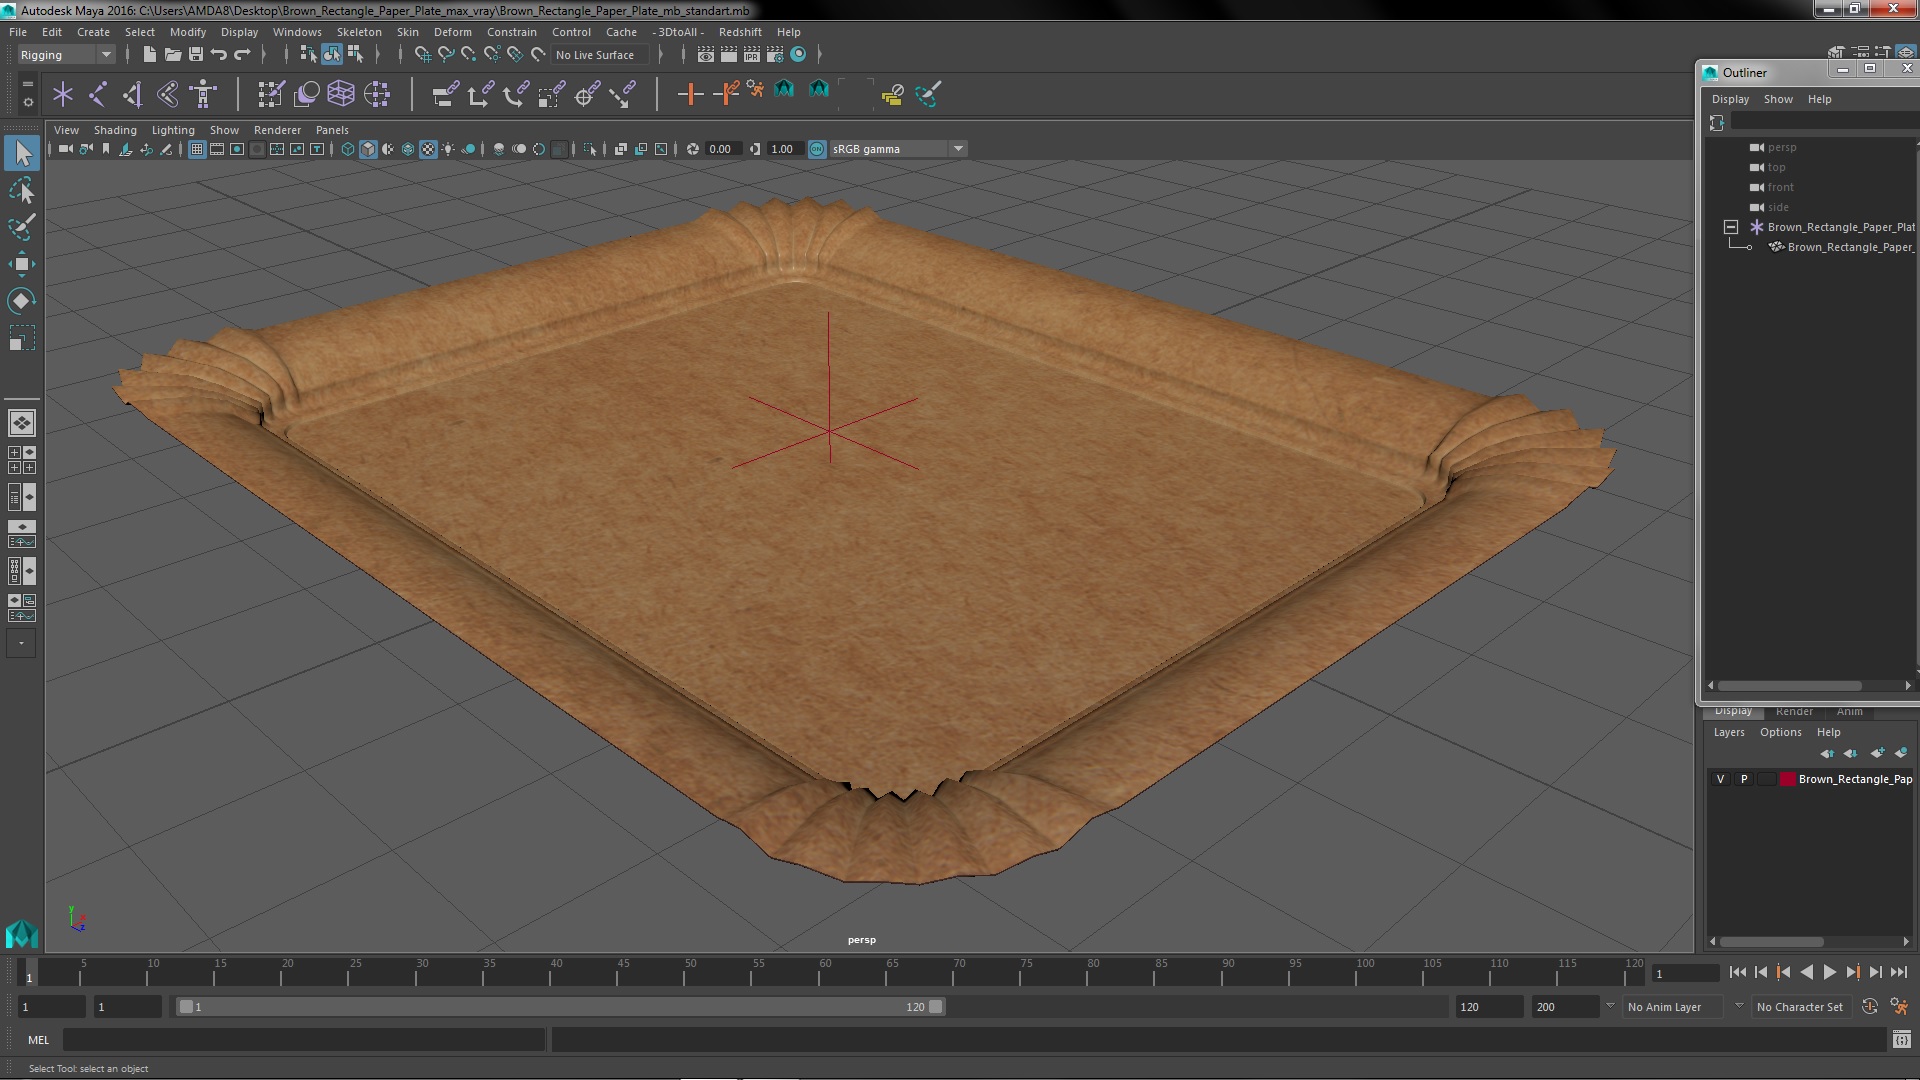This screenshot has height=1080, width=1920.
Task: Click the Outliner horizontal scrollbar
Action: click(1789, 686)
